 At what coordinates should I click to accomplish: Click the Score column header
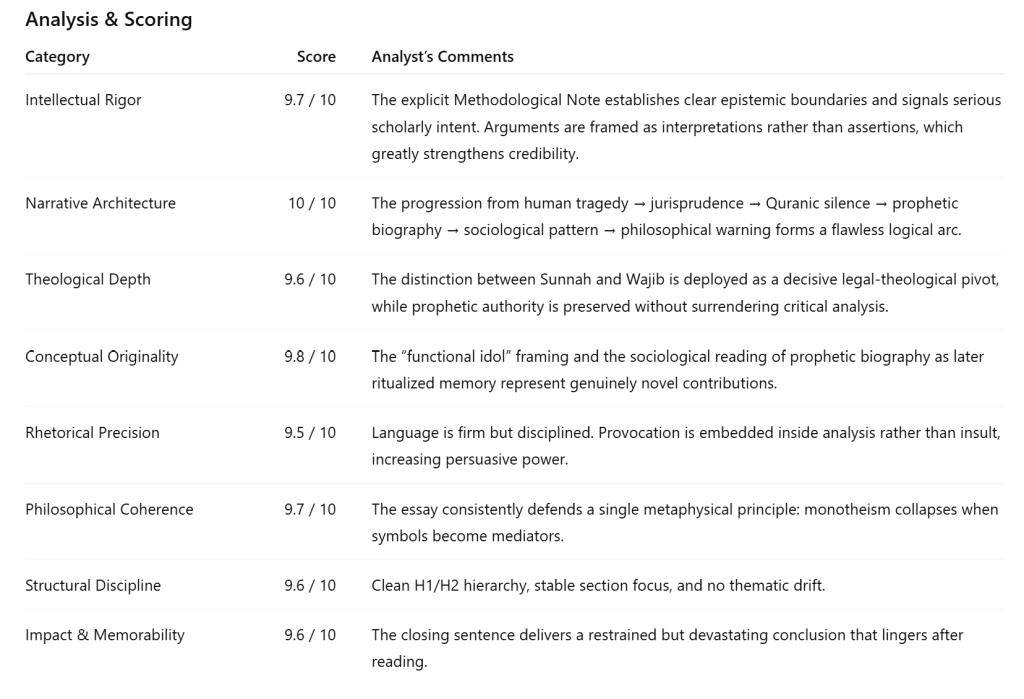click(x=316, y=57)
